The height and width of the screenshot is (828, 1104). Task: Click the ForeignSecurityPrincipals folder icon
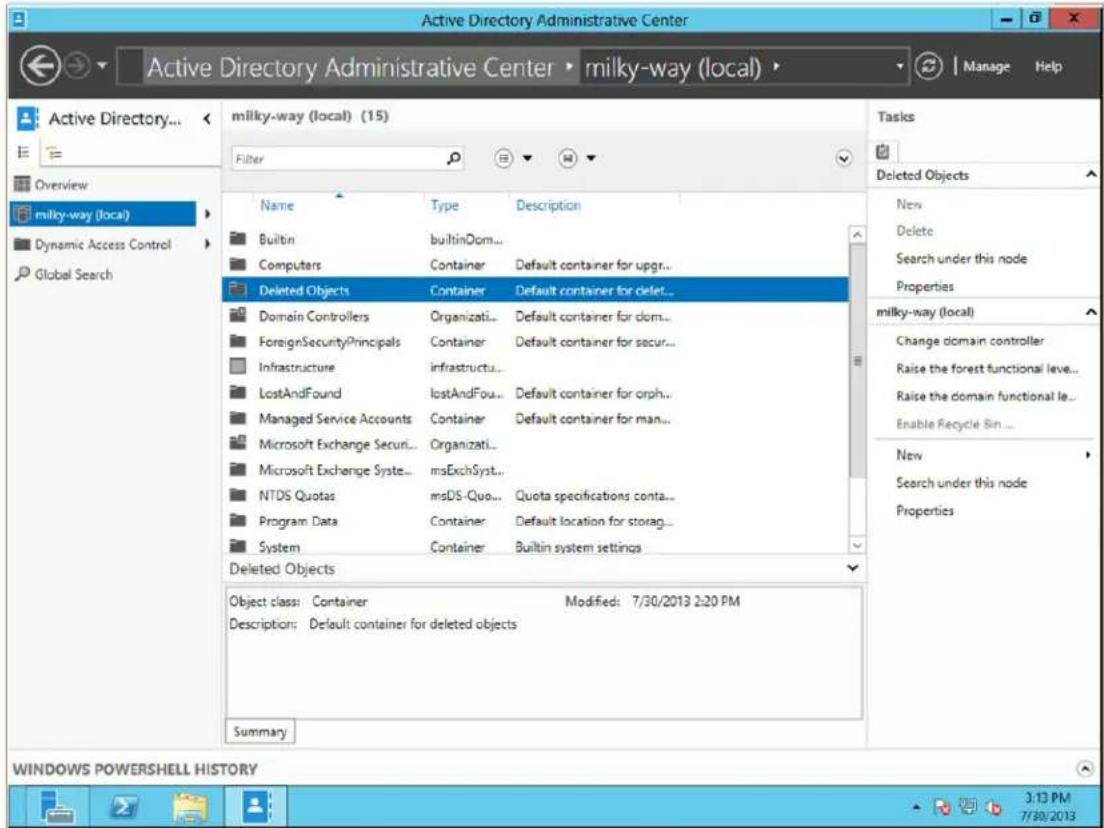click(238, 341)
